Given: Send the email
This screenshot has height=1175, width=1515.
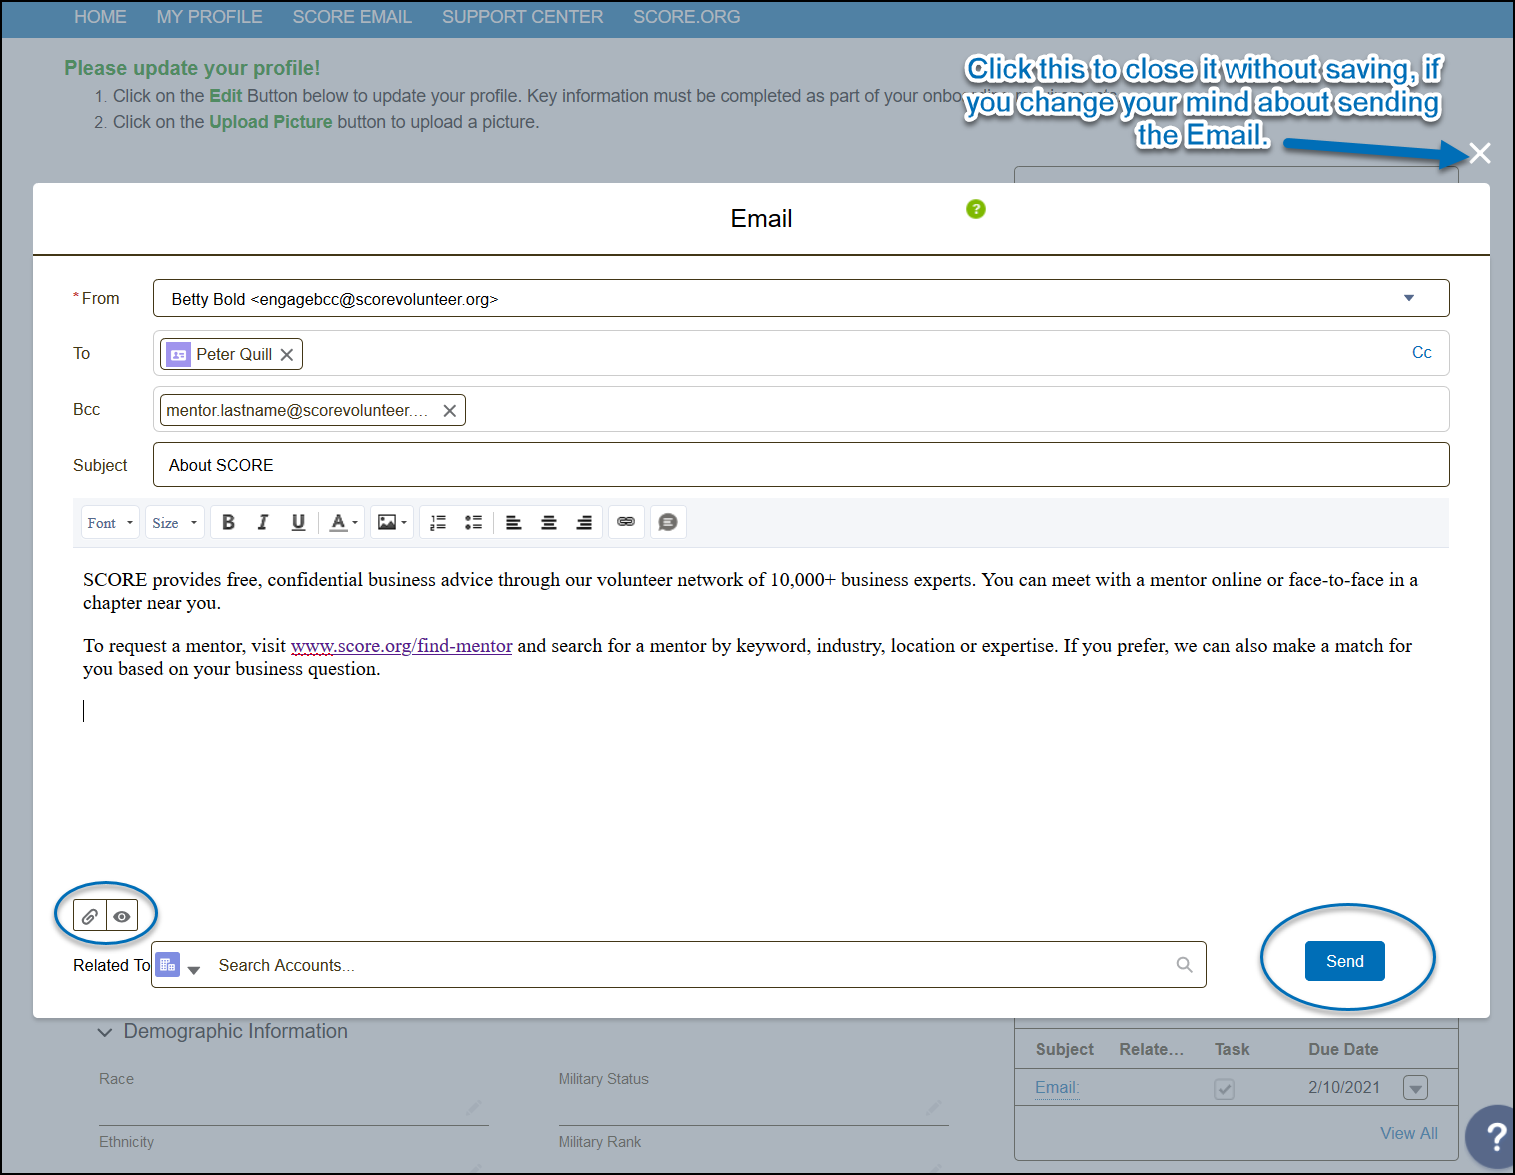Looking at the screenshot, I should point(1344,961).
